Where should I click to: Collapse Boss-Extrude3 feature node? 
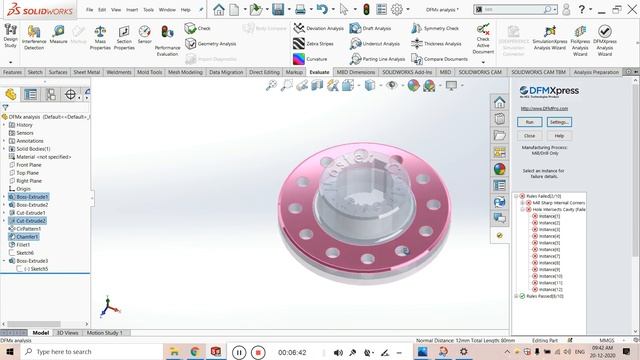coord(4,261)
